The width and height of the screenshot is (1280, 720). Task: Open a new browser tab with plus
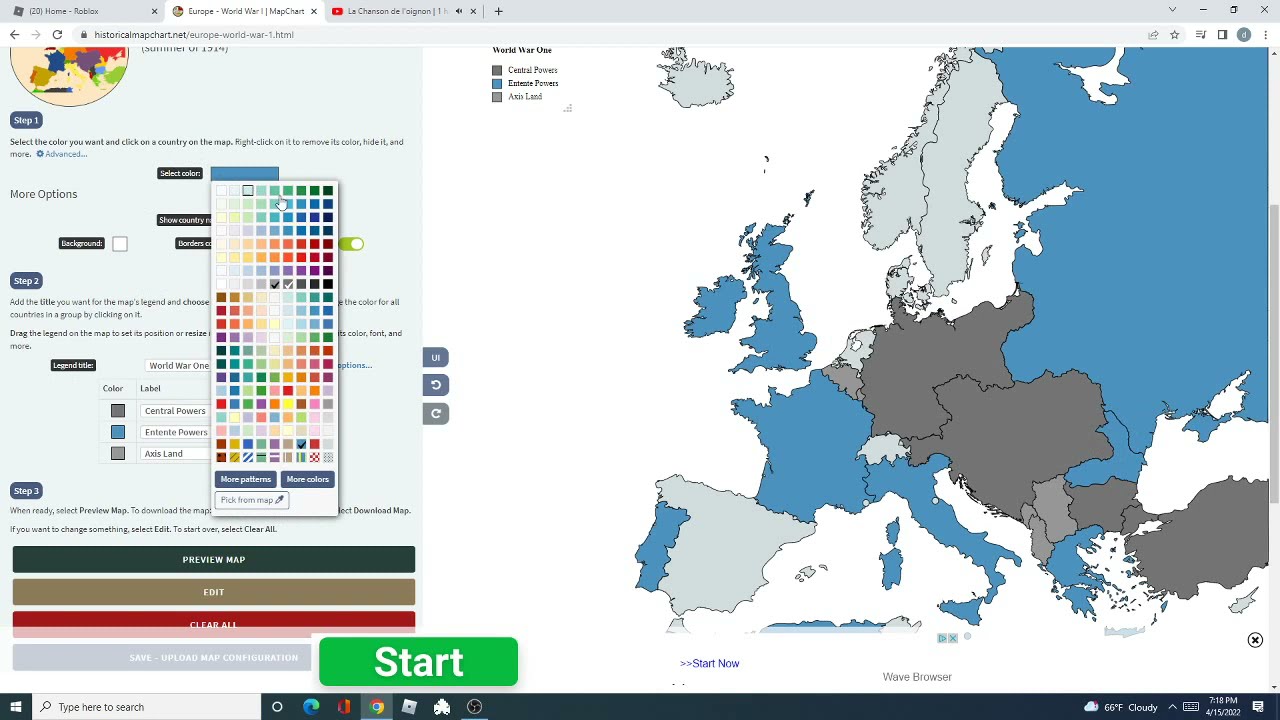click(498, 11)
